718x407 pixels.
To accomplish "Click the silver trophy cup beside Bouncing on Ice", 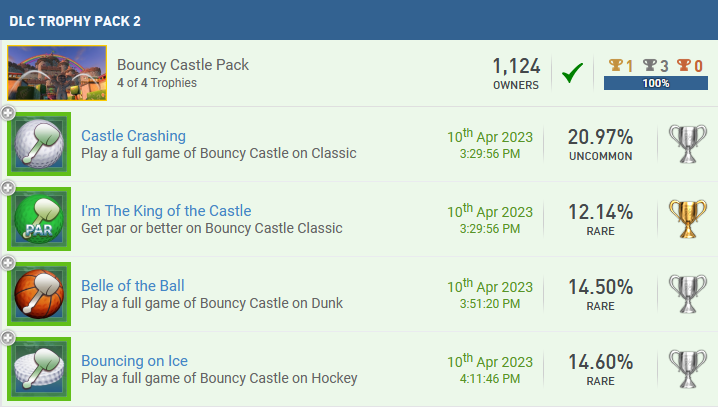I will [x=687, y=369].
